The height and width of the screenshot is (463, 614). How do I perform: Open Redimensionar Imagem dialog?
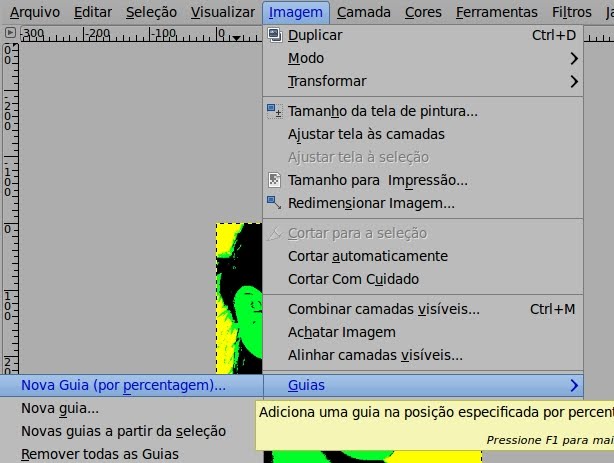423,203
